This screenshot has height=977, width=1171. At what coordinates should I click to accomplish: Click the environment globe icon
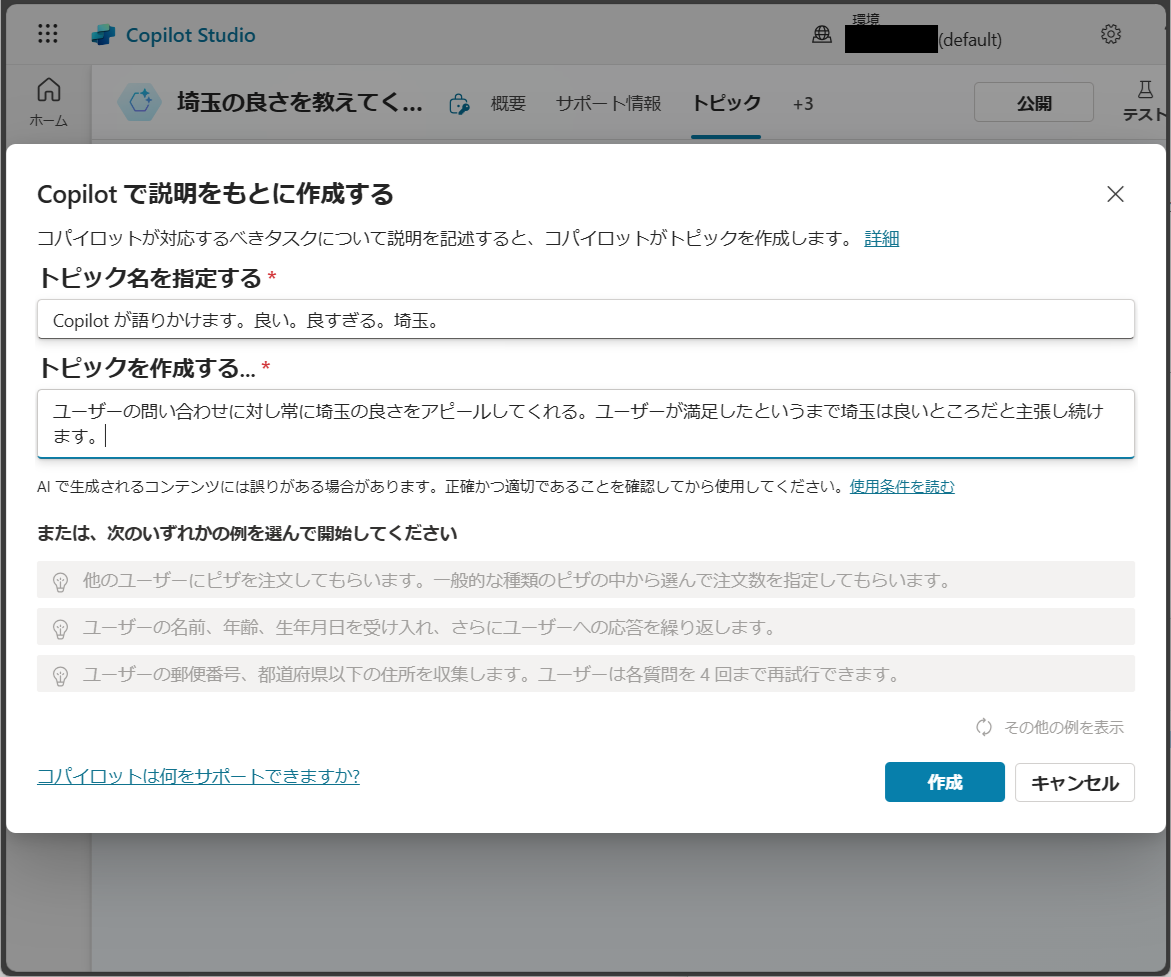coord(821,34)
